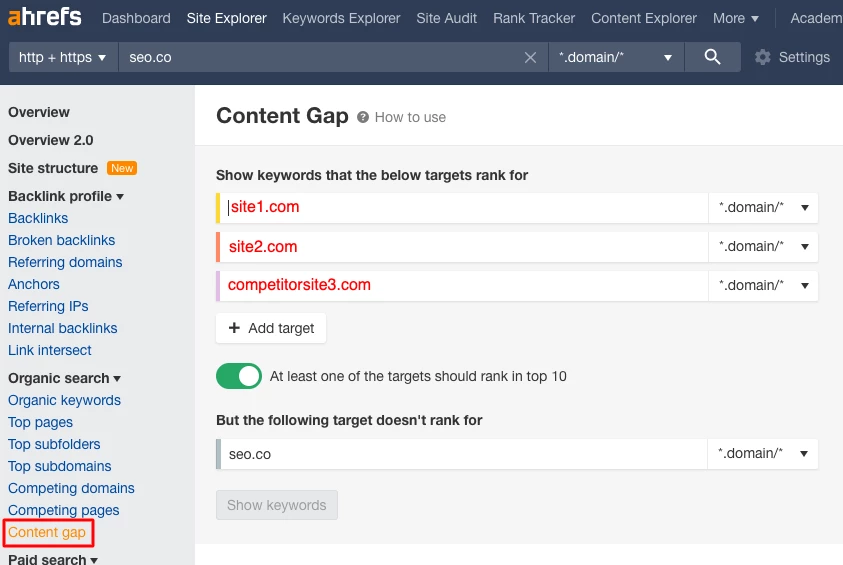Open Overview 2.0 in sidebar
Viewport: 843px width, 565px height.
tap(51, 140)
